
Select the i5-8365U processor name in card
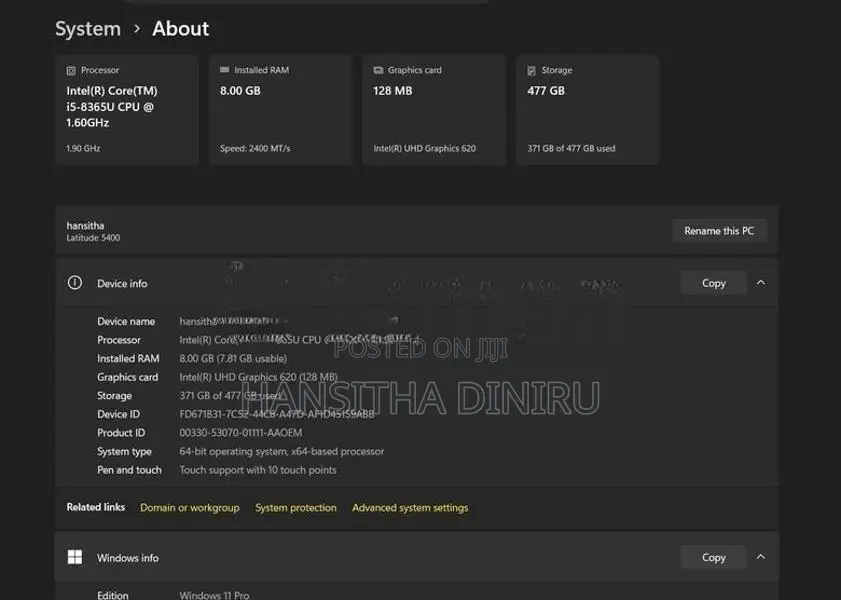[x=112, y=107]
